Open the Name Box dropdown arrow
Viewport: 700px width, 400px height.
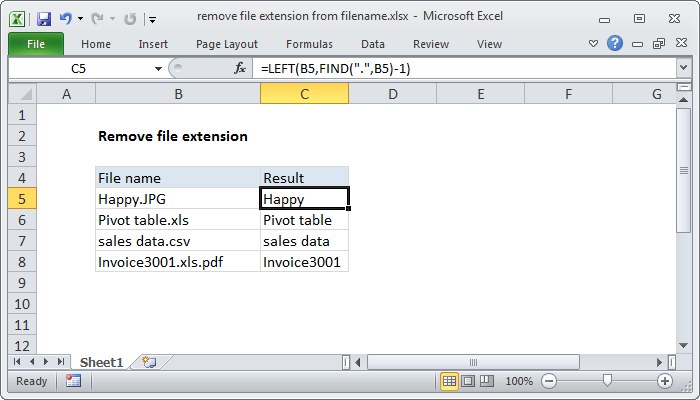(157, 68)
